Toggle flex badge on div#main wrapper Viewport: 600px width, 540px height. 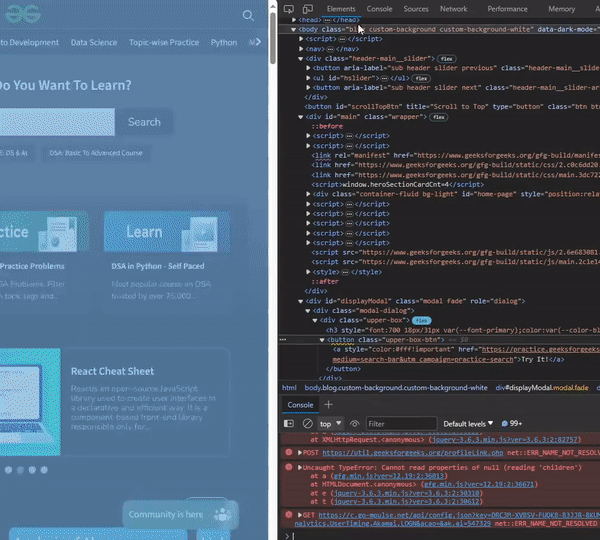439,117
